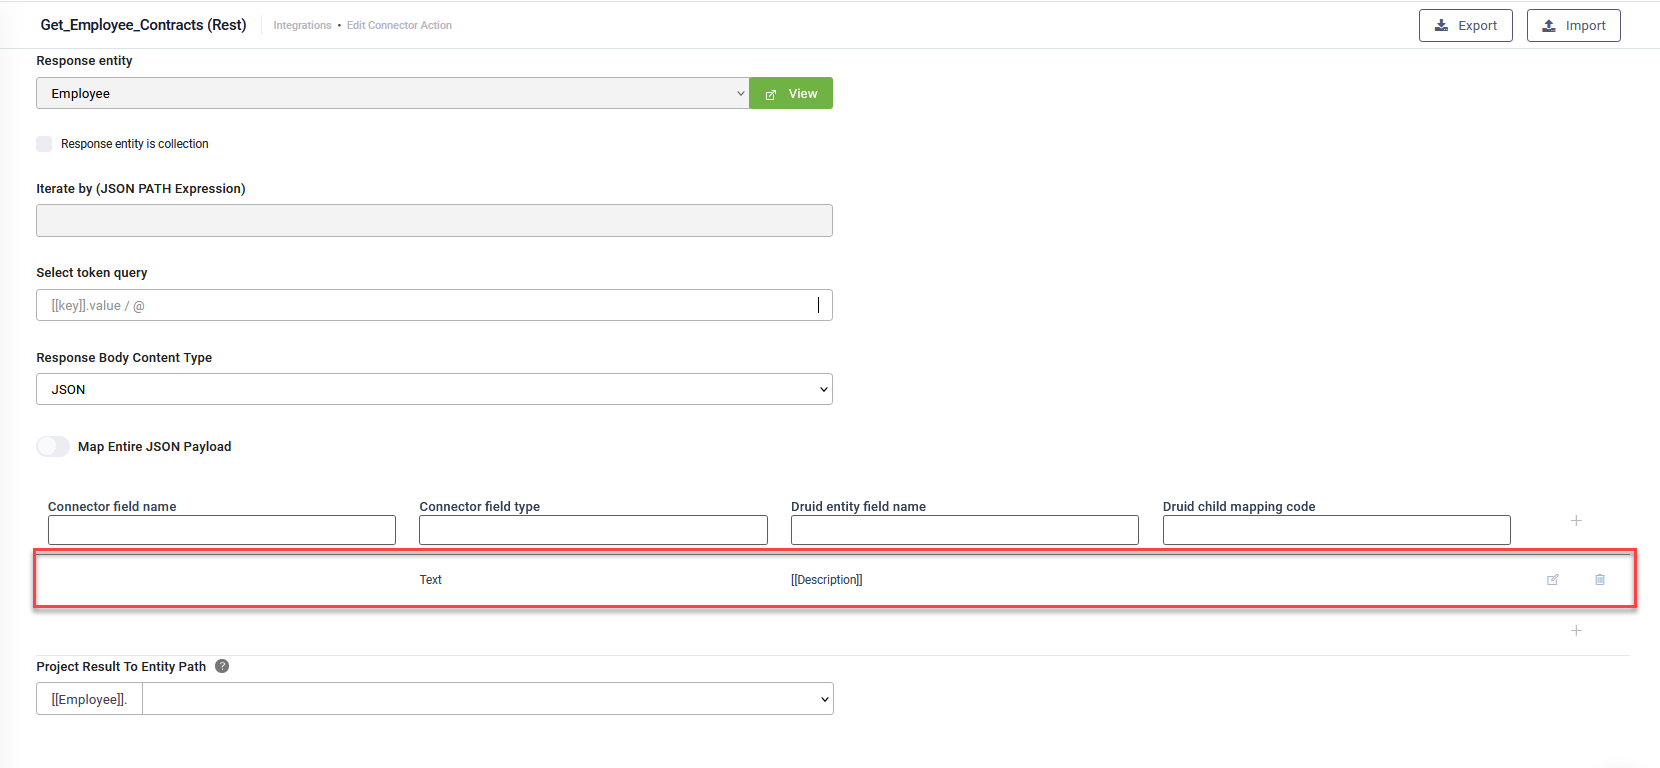Image resolution: width=1660 pixels, height=768 pixels.
Task: Delete the Description mapping row via trash icon
Action: pos(1600,580)
